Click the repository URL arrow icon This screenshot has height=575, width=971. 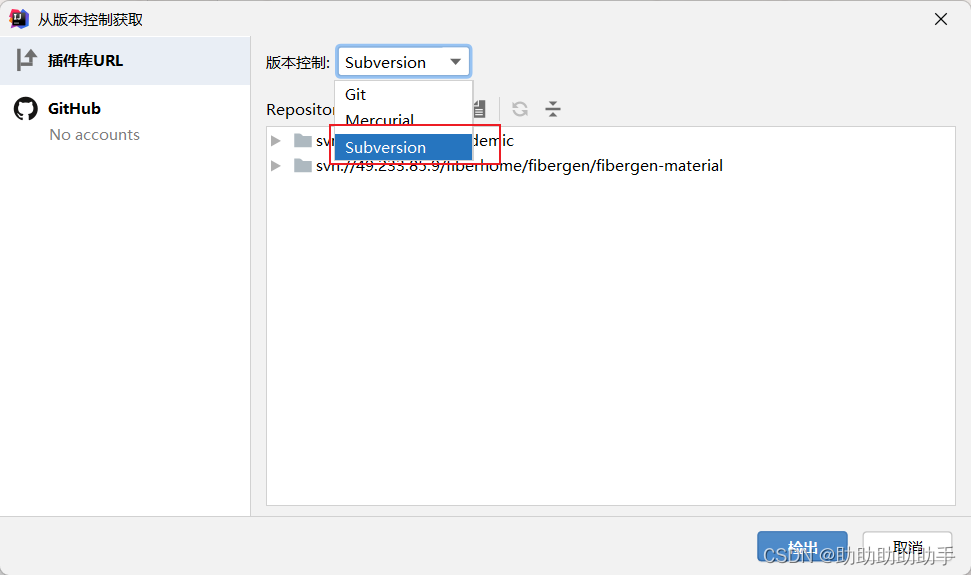(26, 60)
